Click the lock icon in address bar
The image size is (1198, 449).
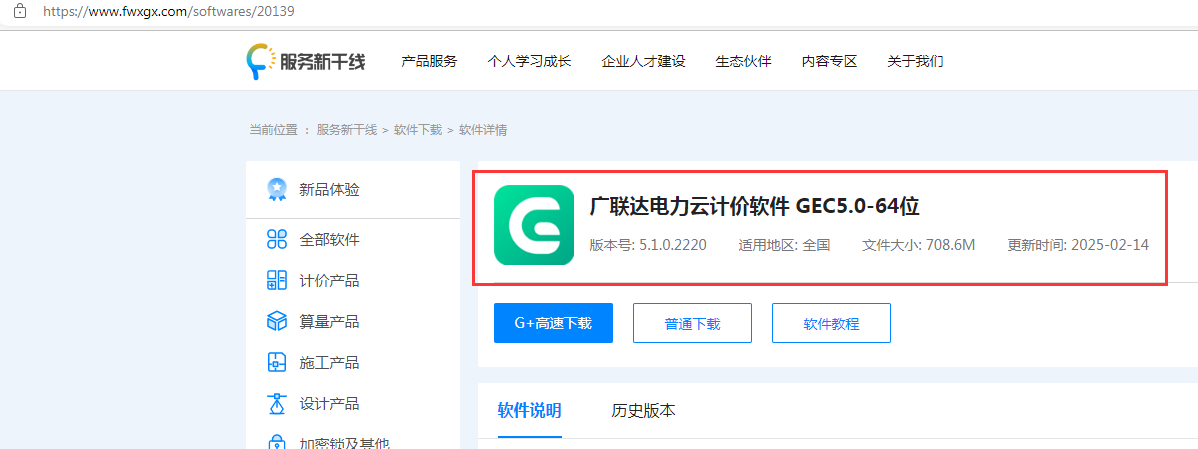coord(20,11)
